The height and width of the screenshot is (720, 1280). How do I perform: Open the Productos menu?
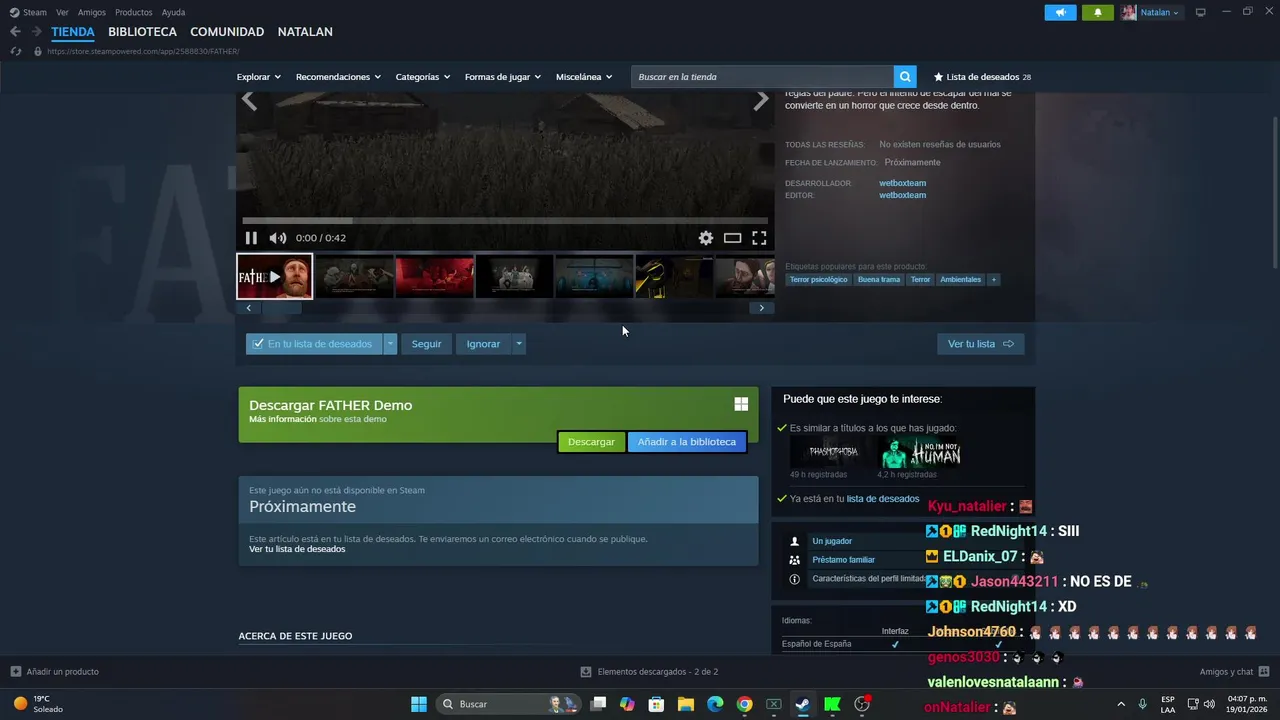tap(134, 12)
